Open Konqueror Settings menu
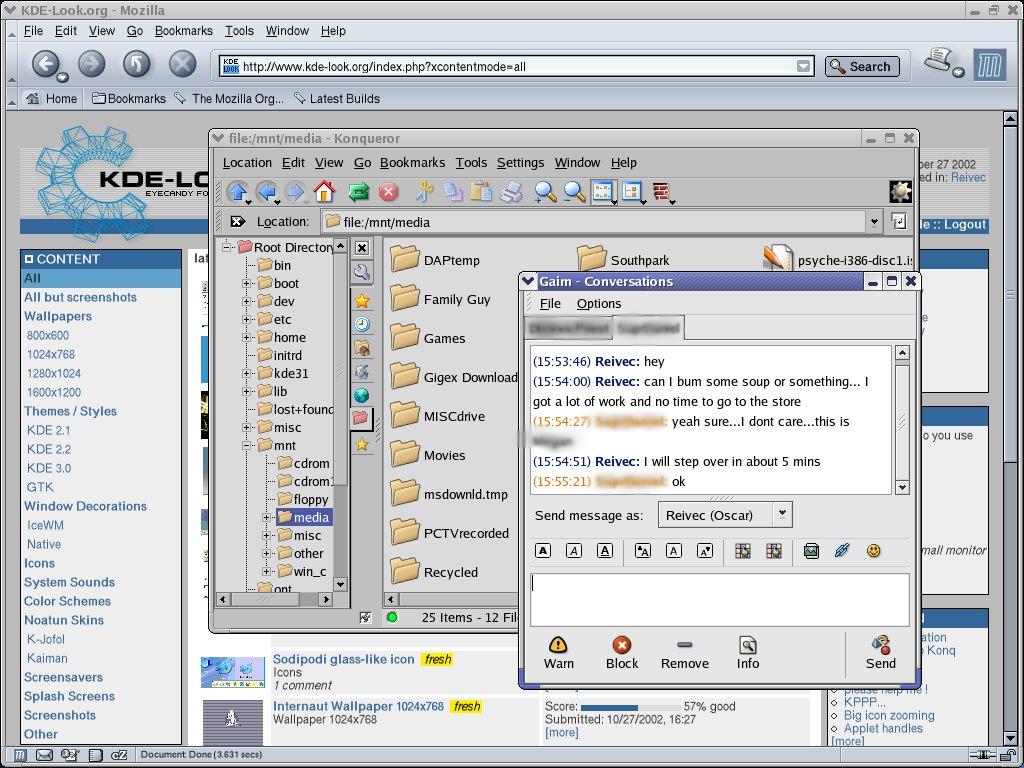The image size is (1024, 768). [x=520, y=163]
